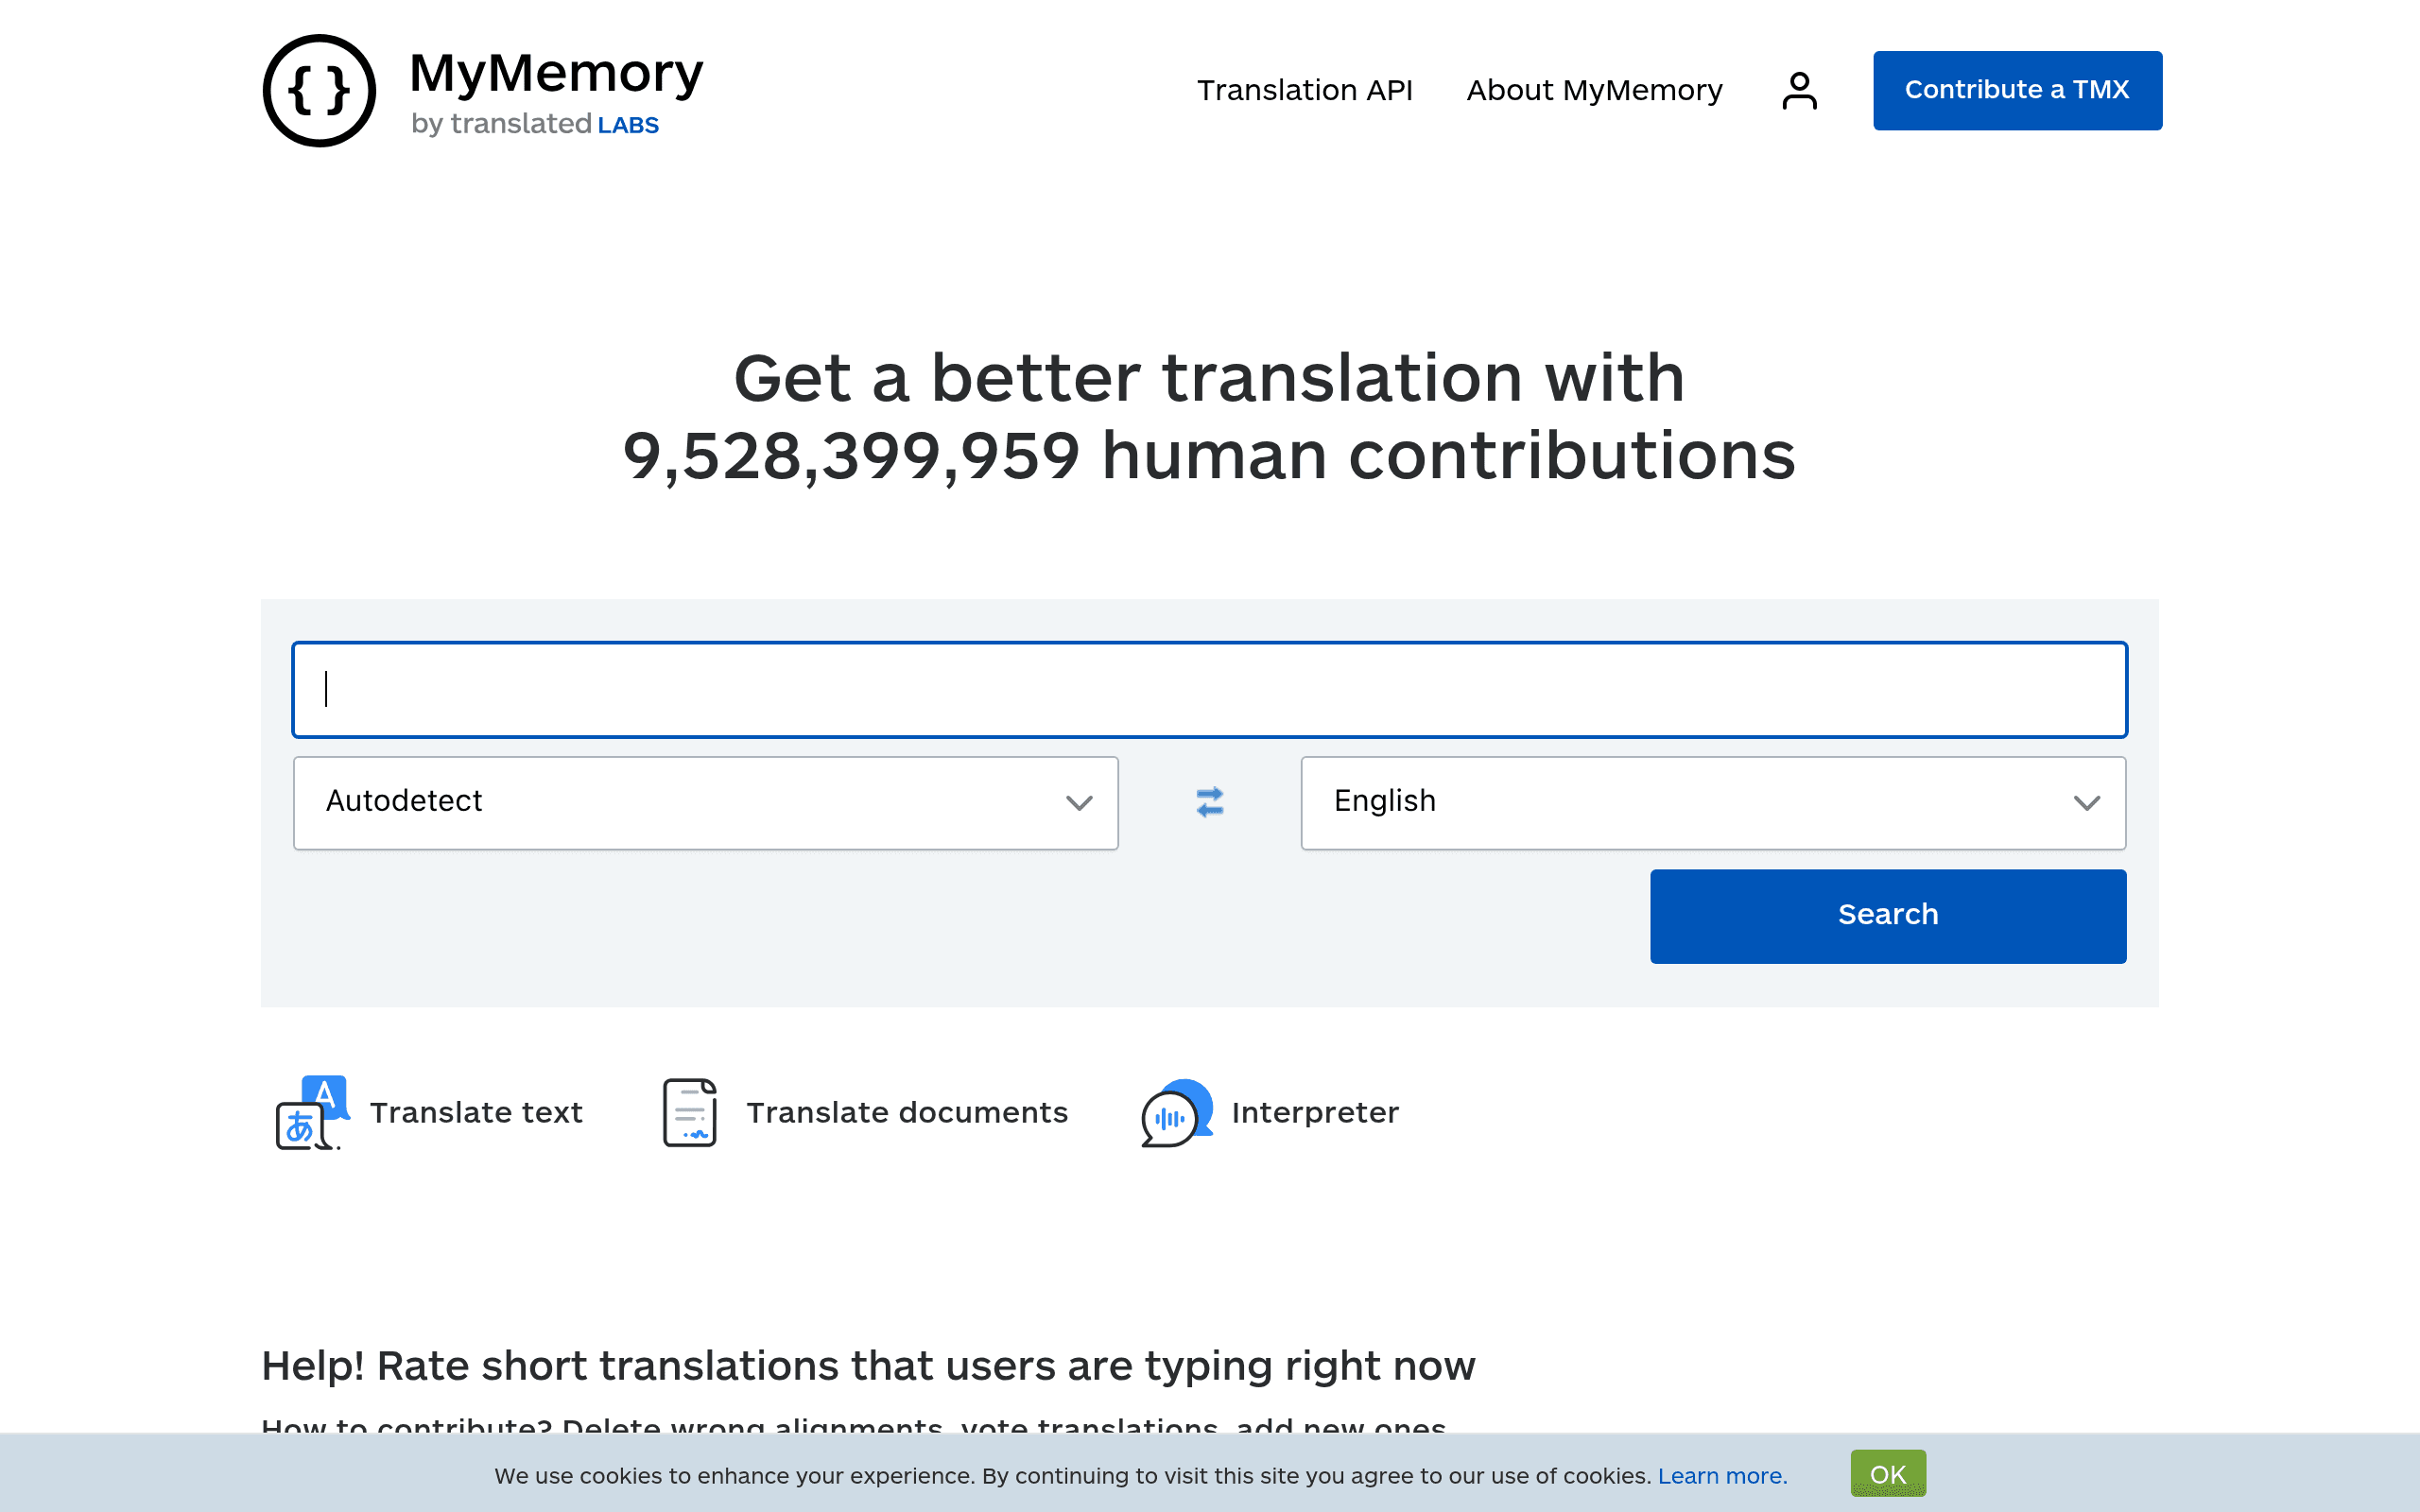The image size is (2420, 1512).
Task: Click the MyMemory curly braces logo
Action: [x=319, y=90]
